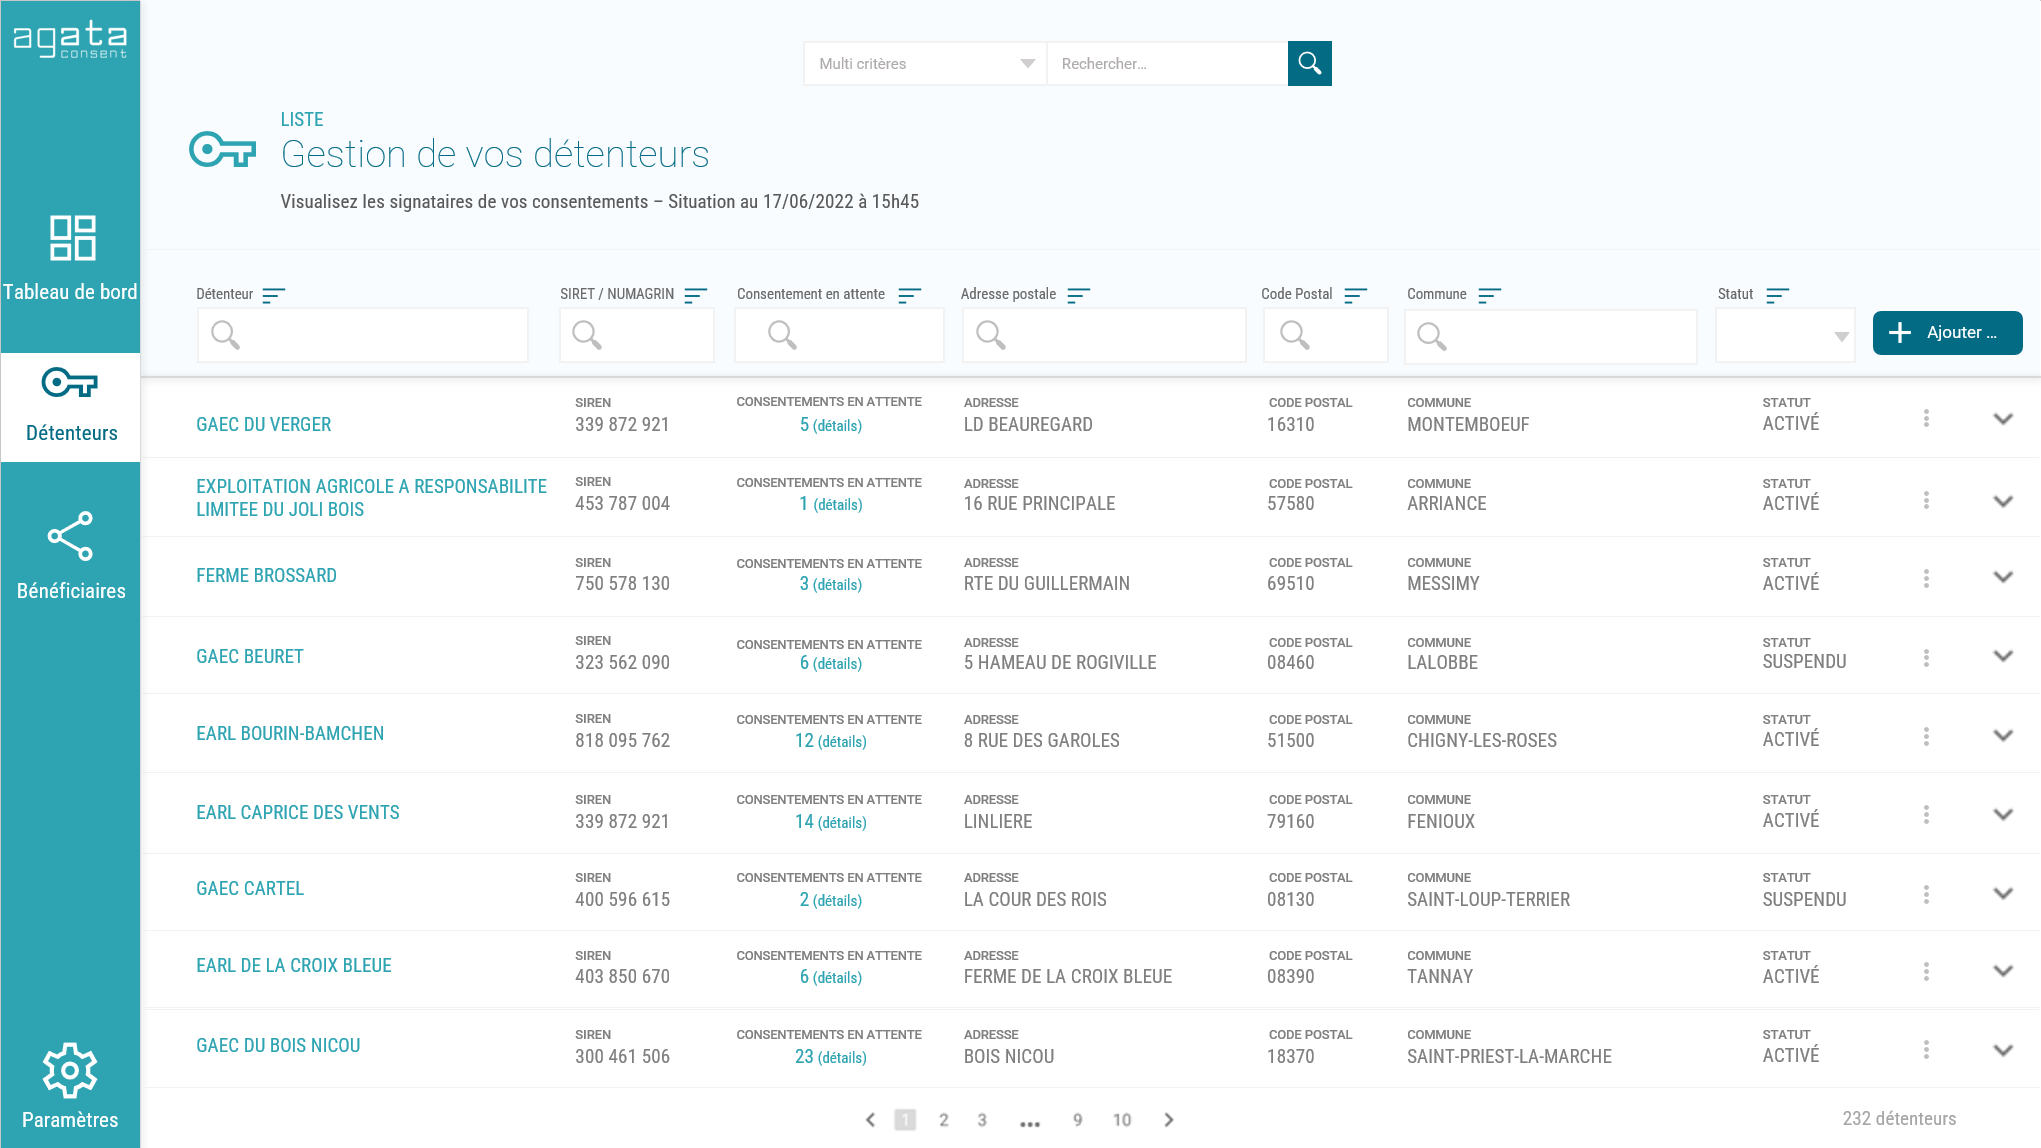This screenshot has height=1148, width=2041.
Task: Open three-dot menu for GAEC DU VERGER
Action: pos(1926,418)
